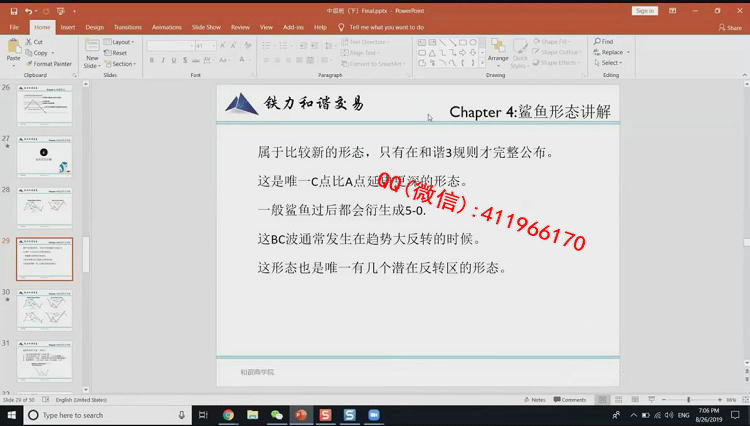Click zoom in plus button

click(719, 400)
